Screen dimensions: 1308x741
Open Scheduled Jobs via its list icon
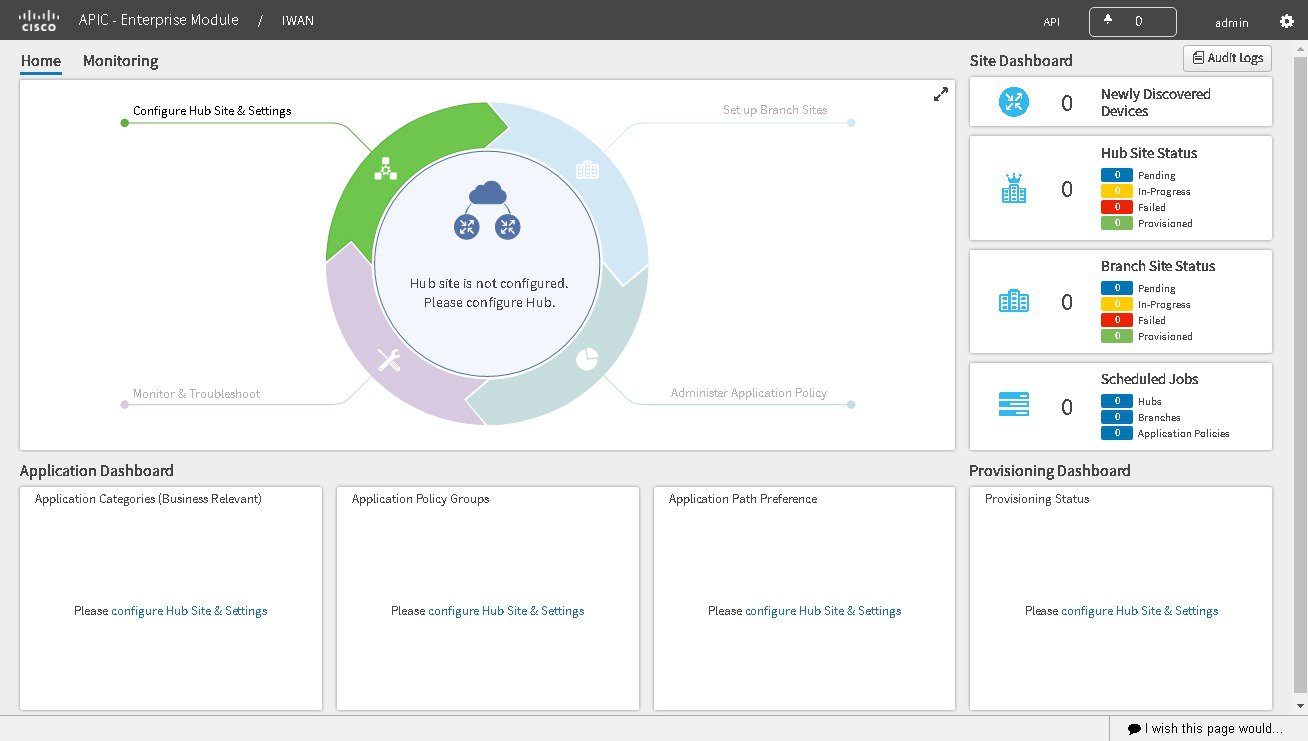click(x=1014, y=404)
